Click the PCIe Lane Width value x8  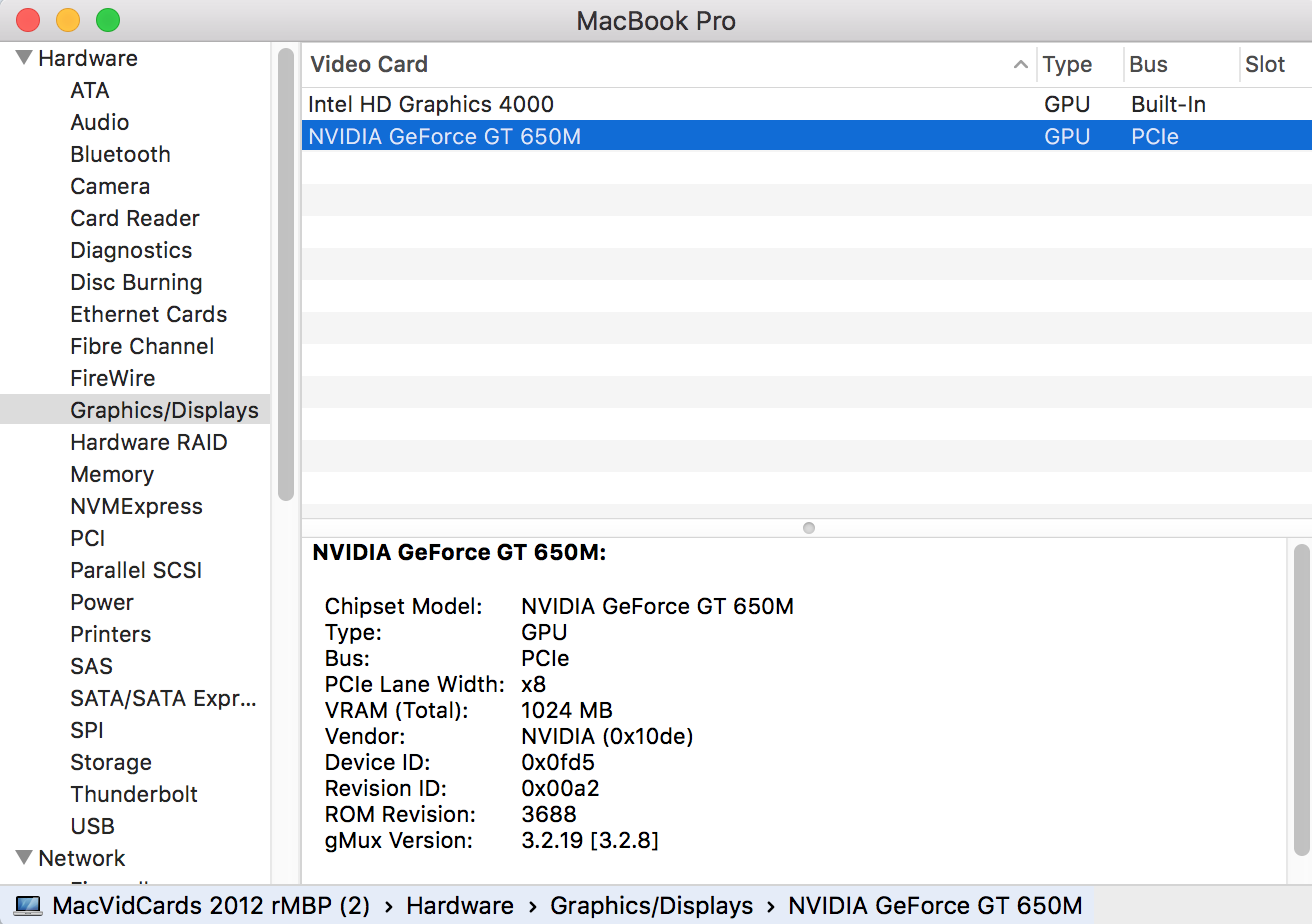click(x=534, y=684)
